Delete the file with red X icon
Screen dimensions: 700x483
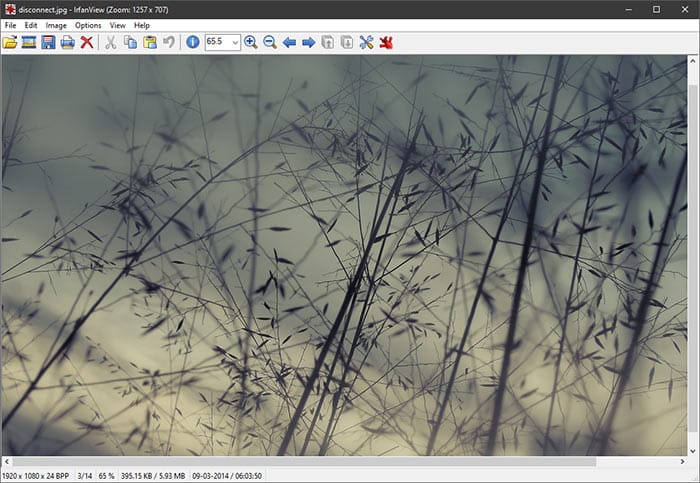(x=87, y=42)
